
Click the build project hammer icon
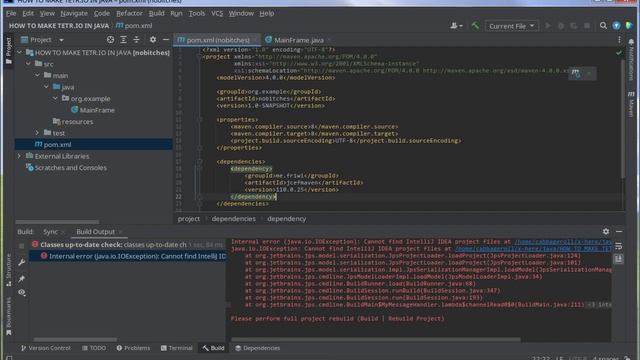[475, 26]
